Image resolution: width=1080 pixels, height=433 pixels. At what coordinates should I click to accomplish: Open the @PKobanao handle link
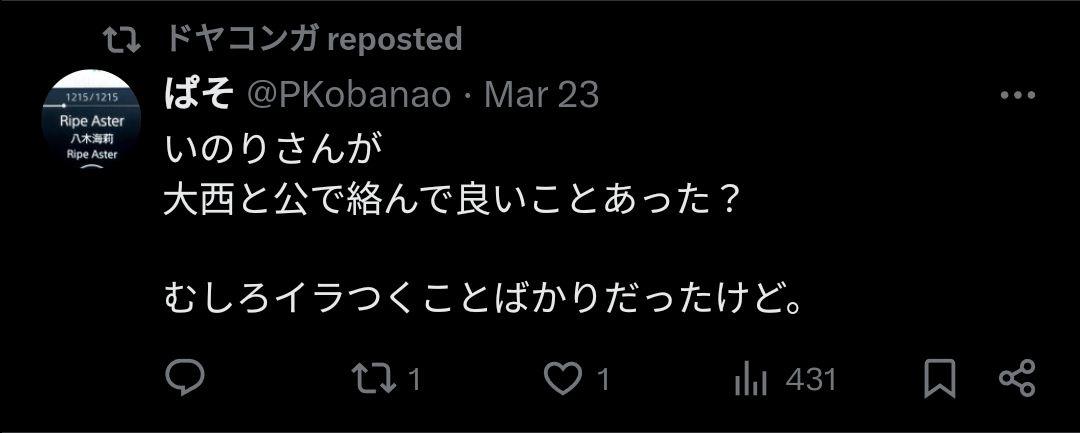[349, 95]
